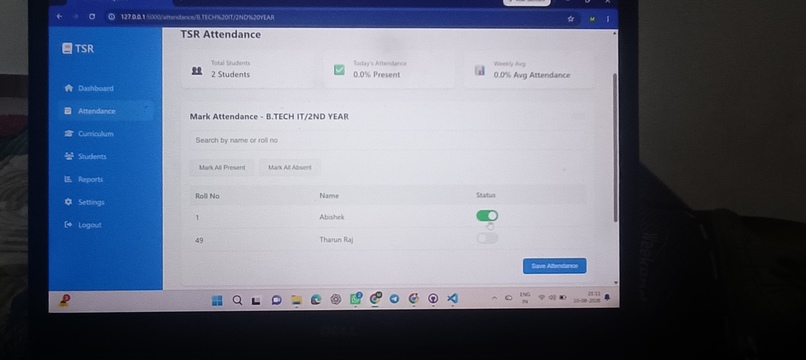The height and width of the screenshot is (360, 806).
Task: Click the name cell Abishek
Action: (332, 217)
